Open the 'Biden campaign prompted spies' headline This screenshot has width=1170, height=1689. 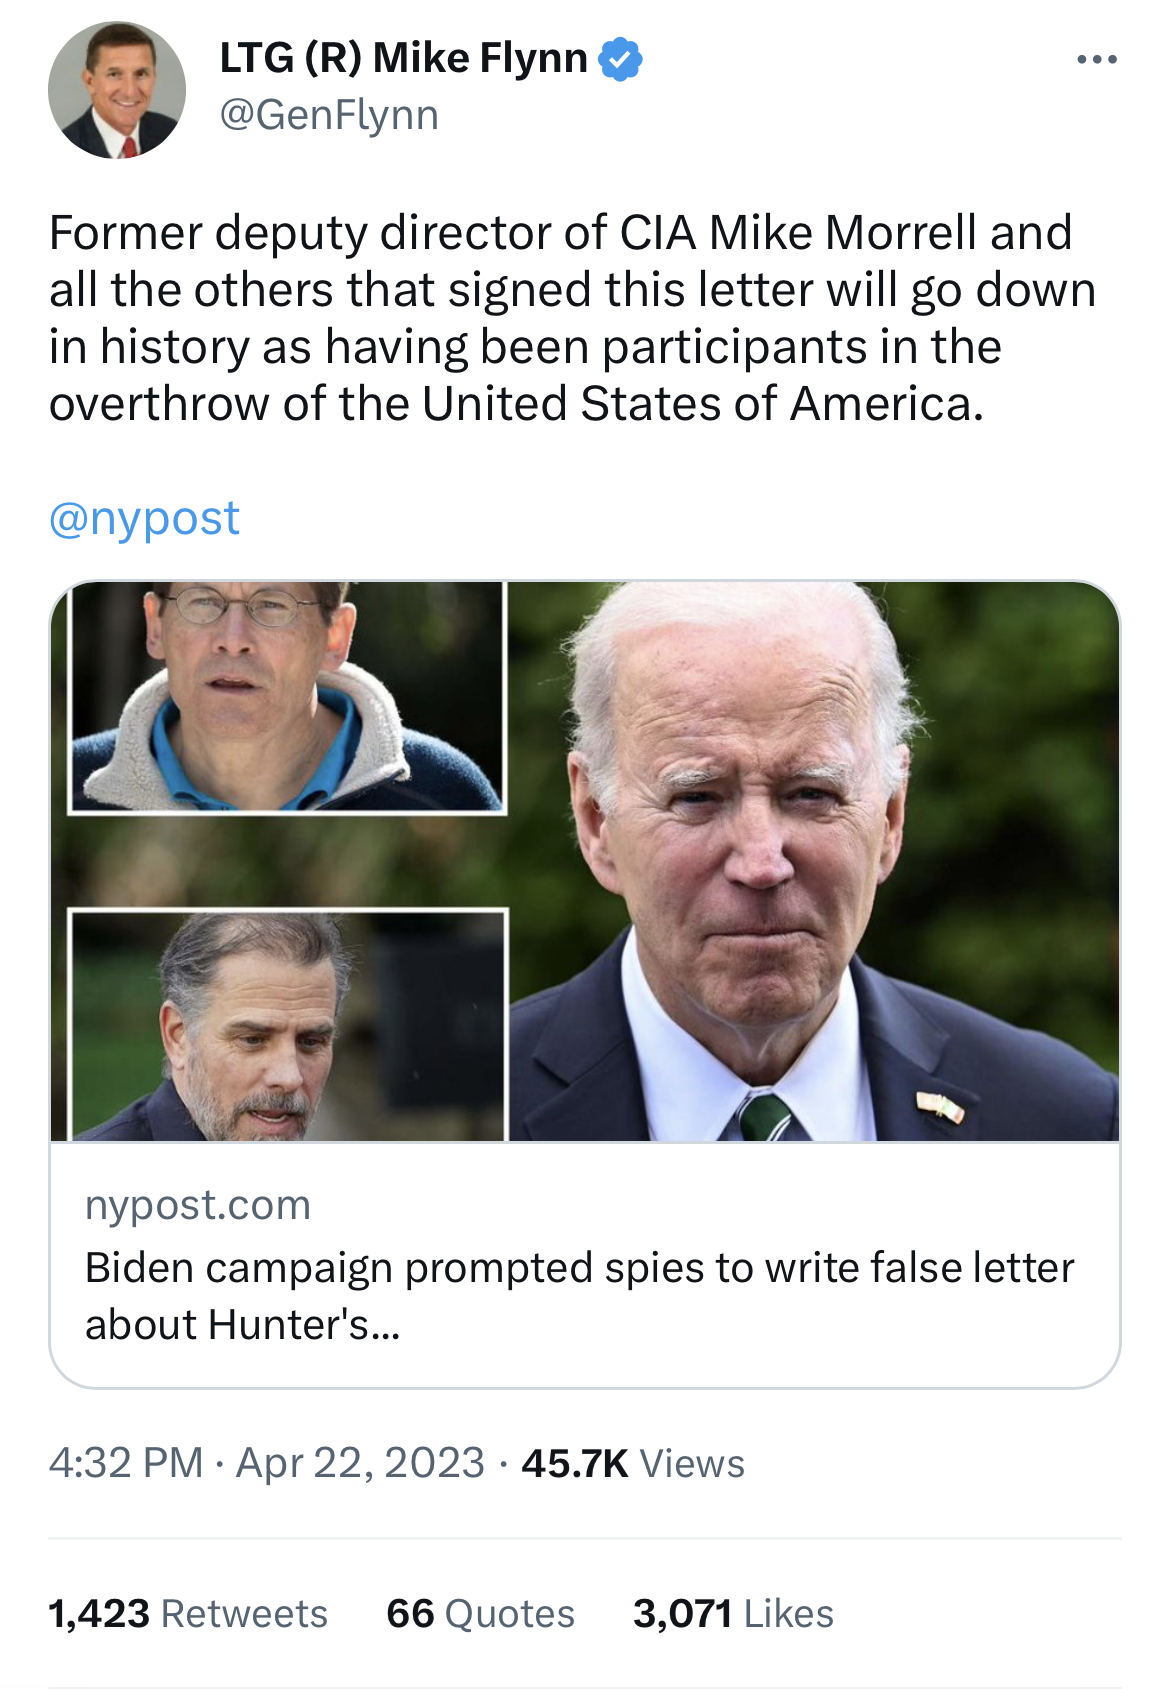[x=579, y=1295]
